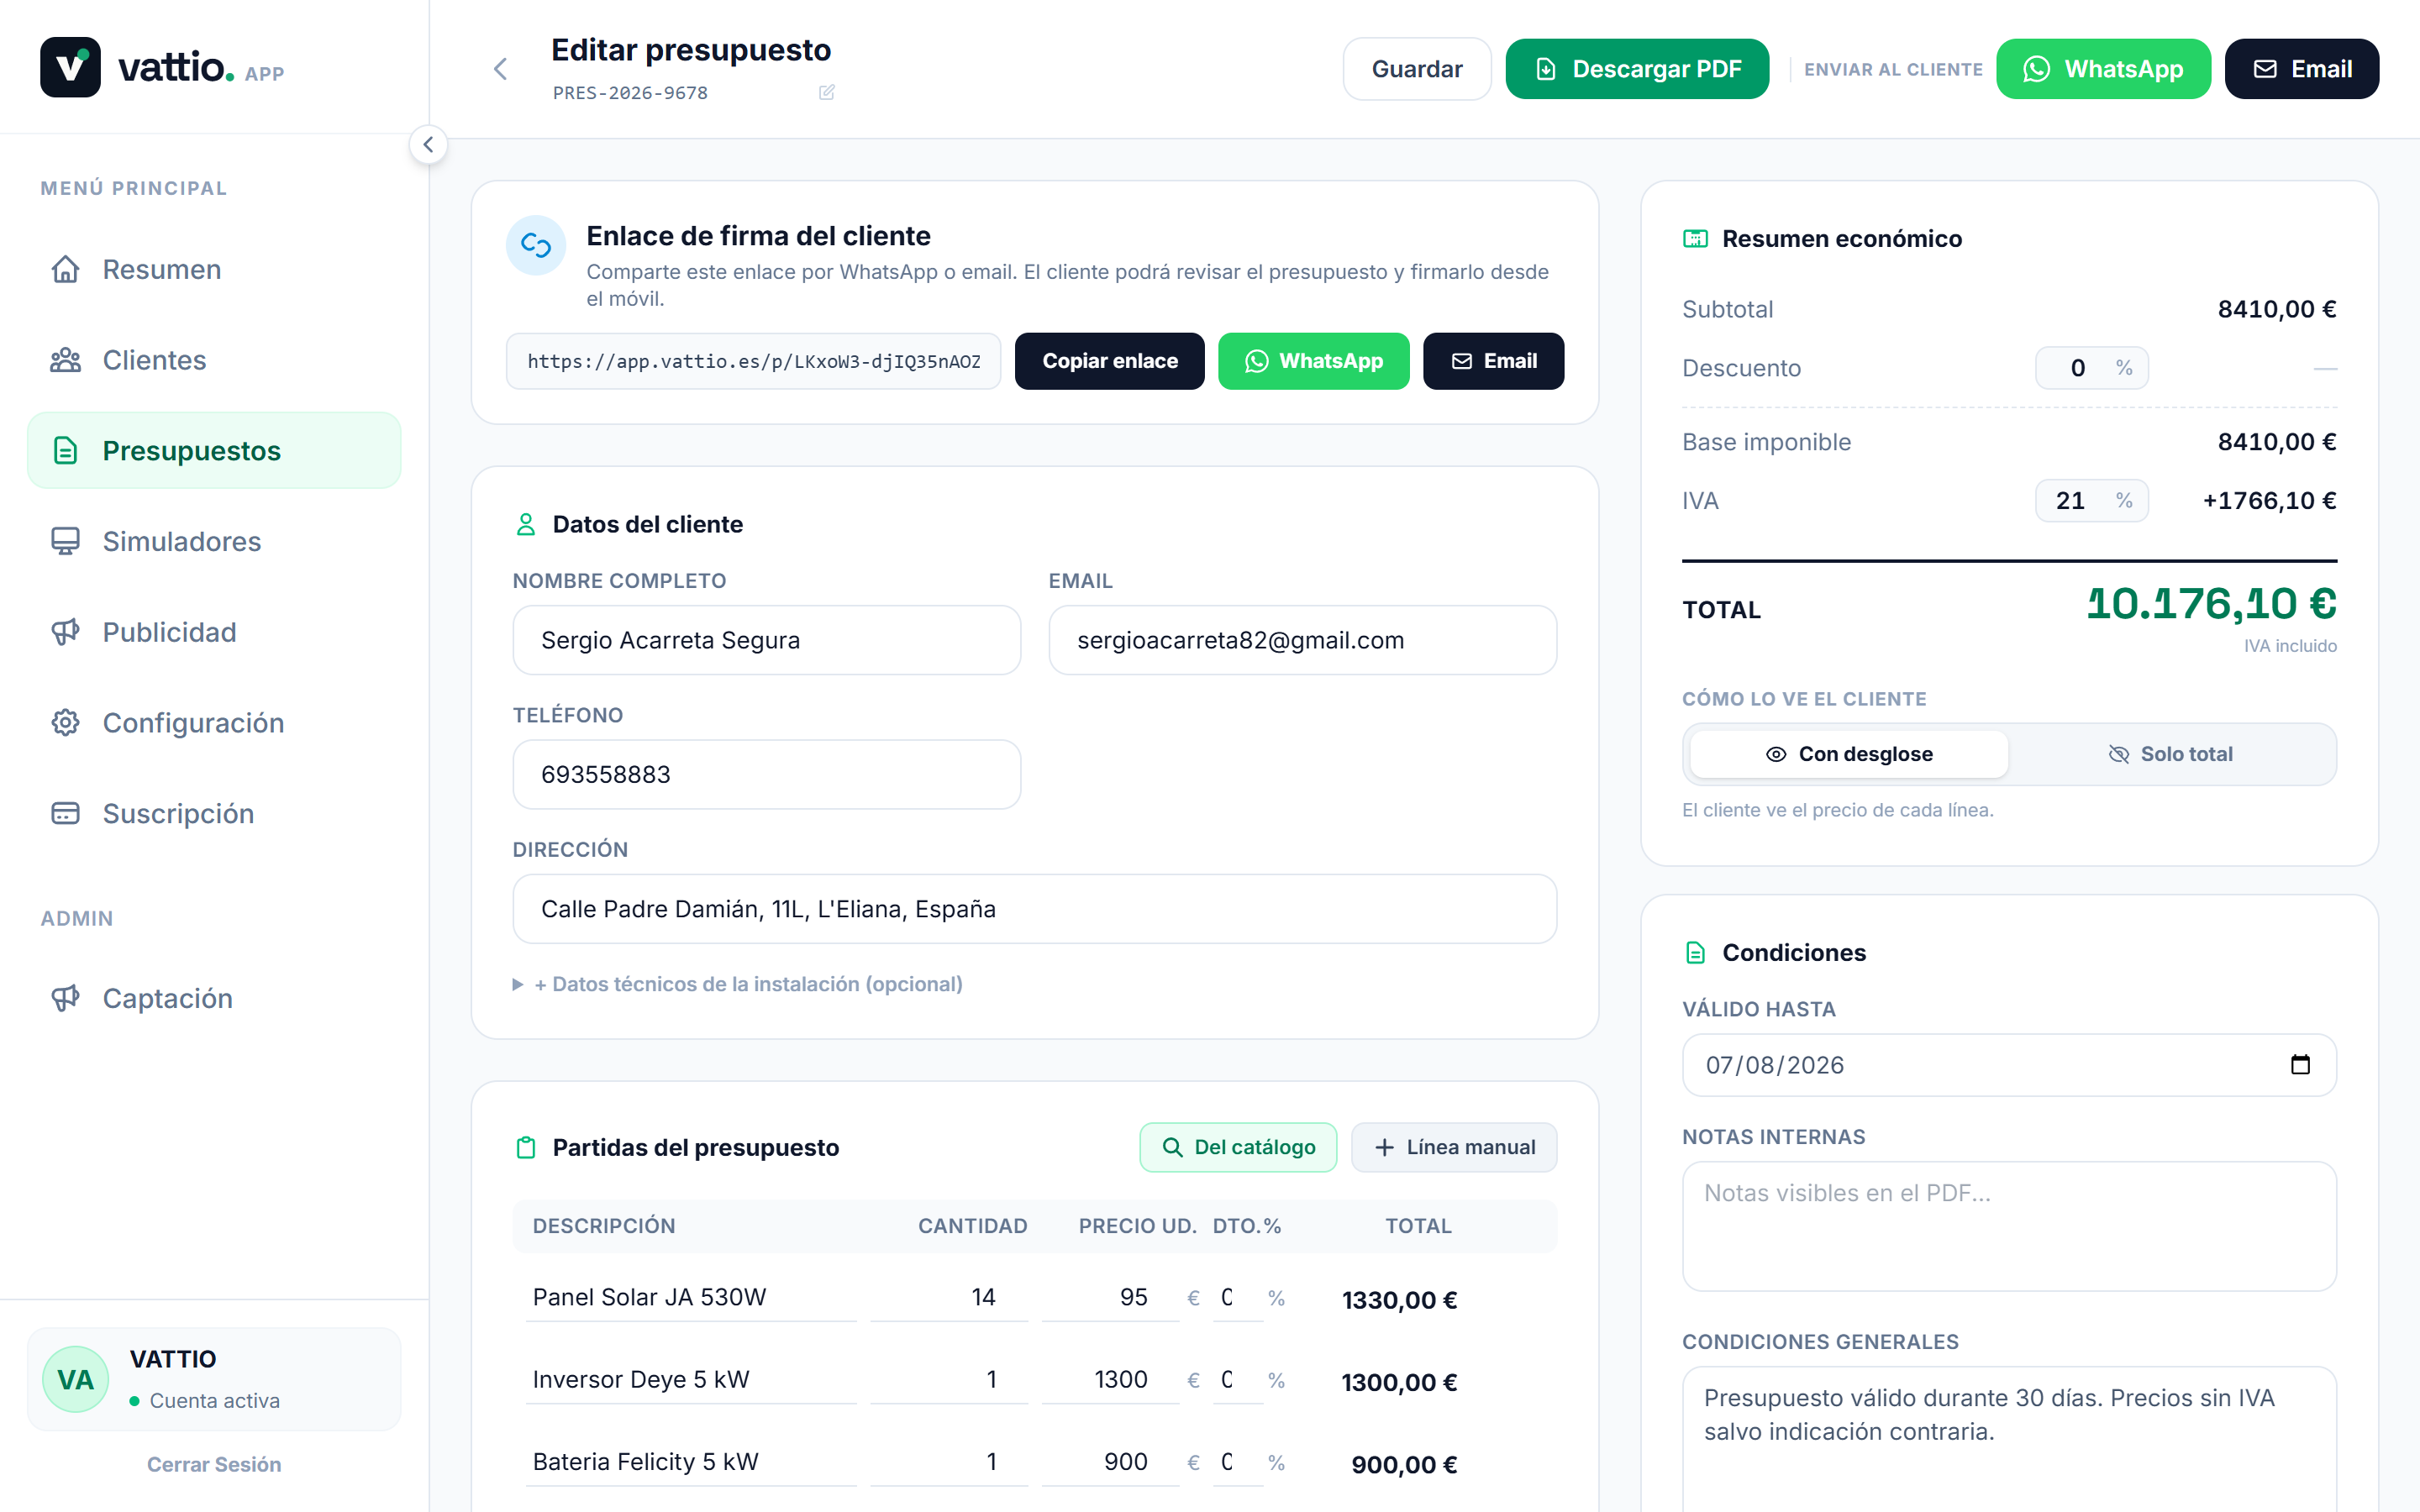This screenshot has height=1512, width=2420.
Task: Edit Inversor Deye 5 kW description
Action: (690, 1379)
